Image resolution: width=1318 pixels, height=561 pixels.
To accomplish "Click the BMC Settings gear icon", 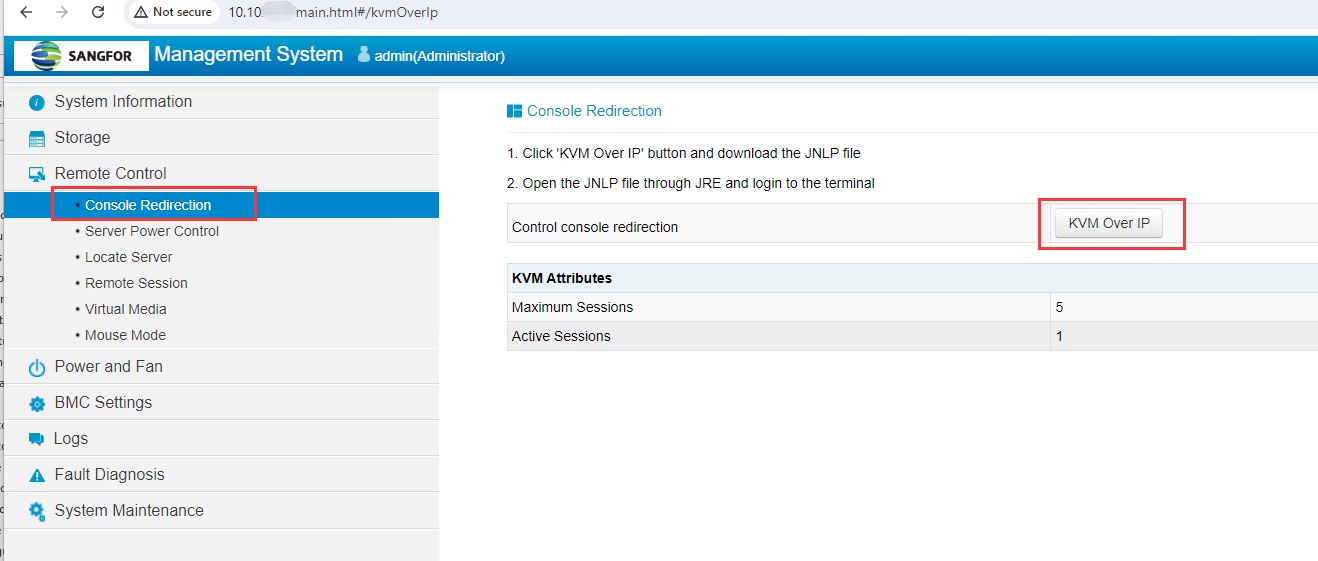I will pyautogui.click(x=37, y=403).
